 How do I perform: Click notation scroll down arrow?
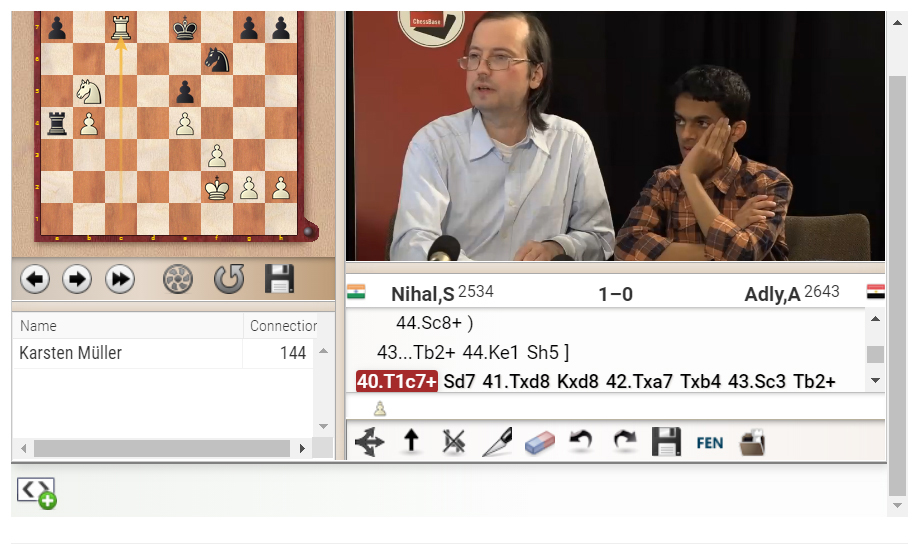[875, 381]
